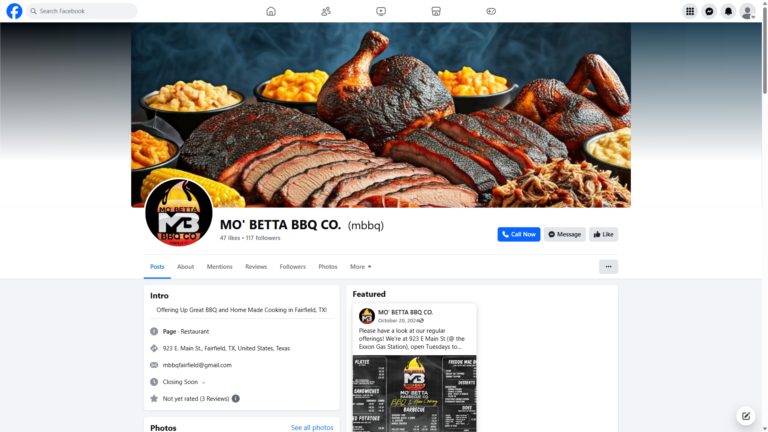Click the Call Now button

(519, 234)
